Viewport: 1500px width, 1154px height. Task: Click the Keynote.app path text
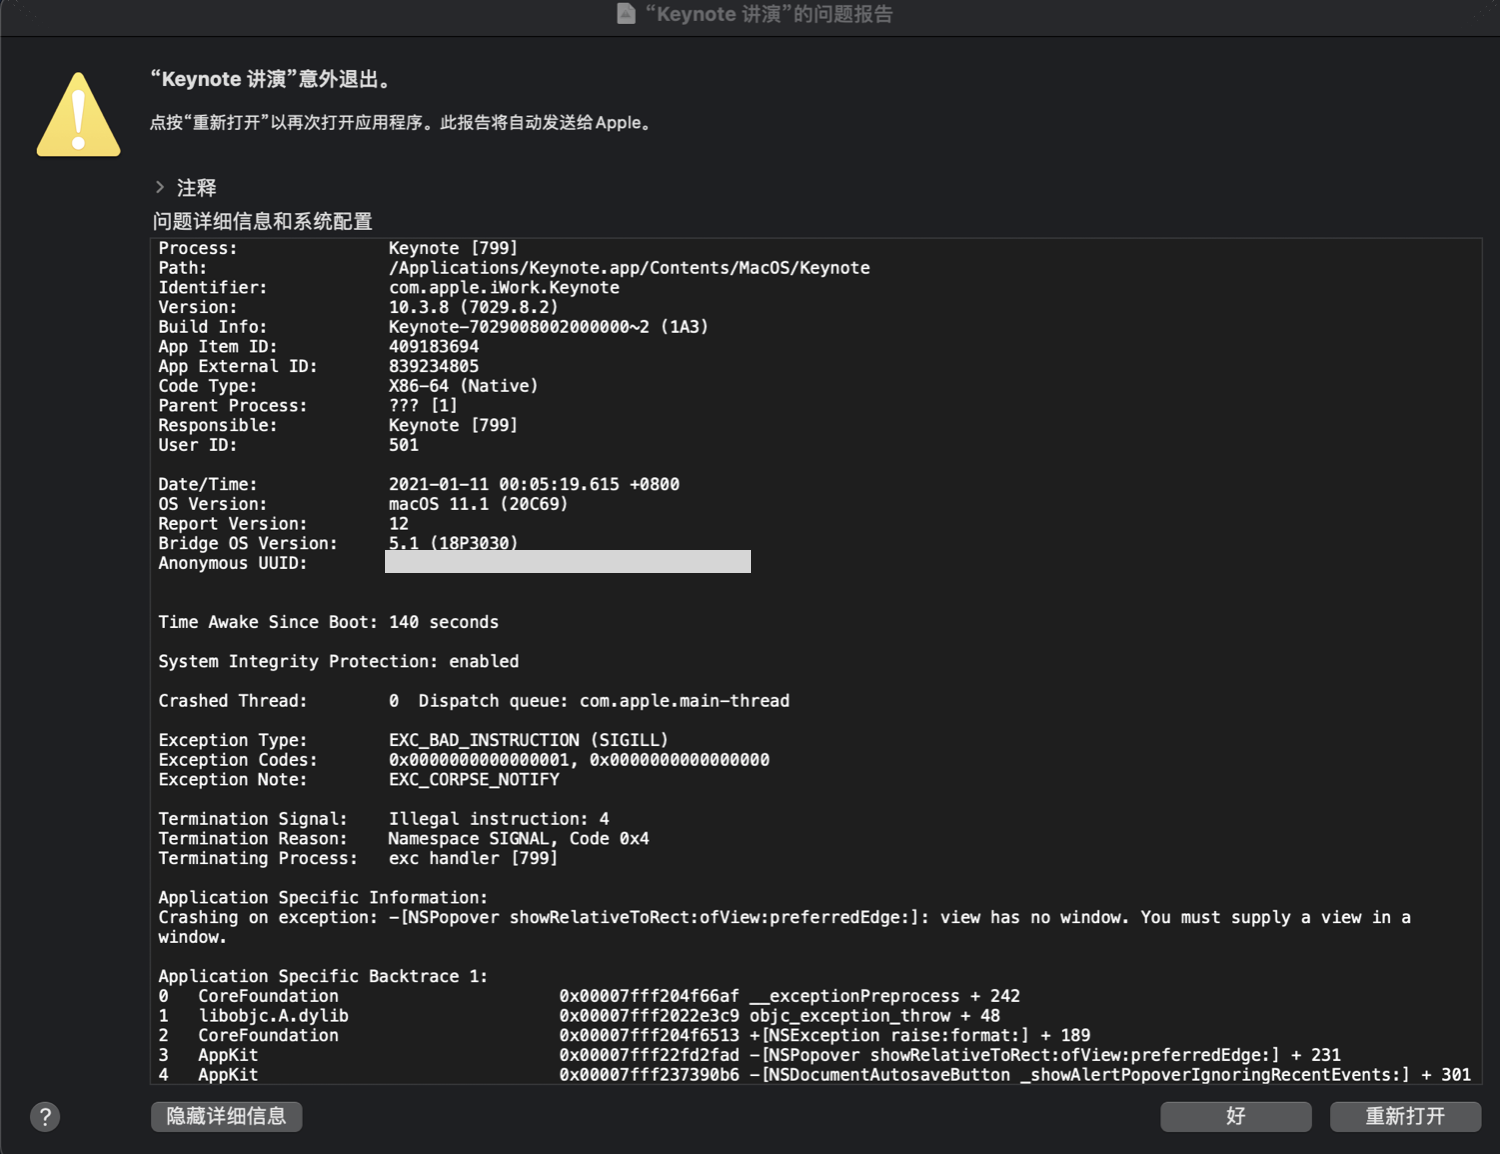point(629,268)
